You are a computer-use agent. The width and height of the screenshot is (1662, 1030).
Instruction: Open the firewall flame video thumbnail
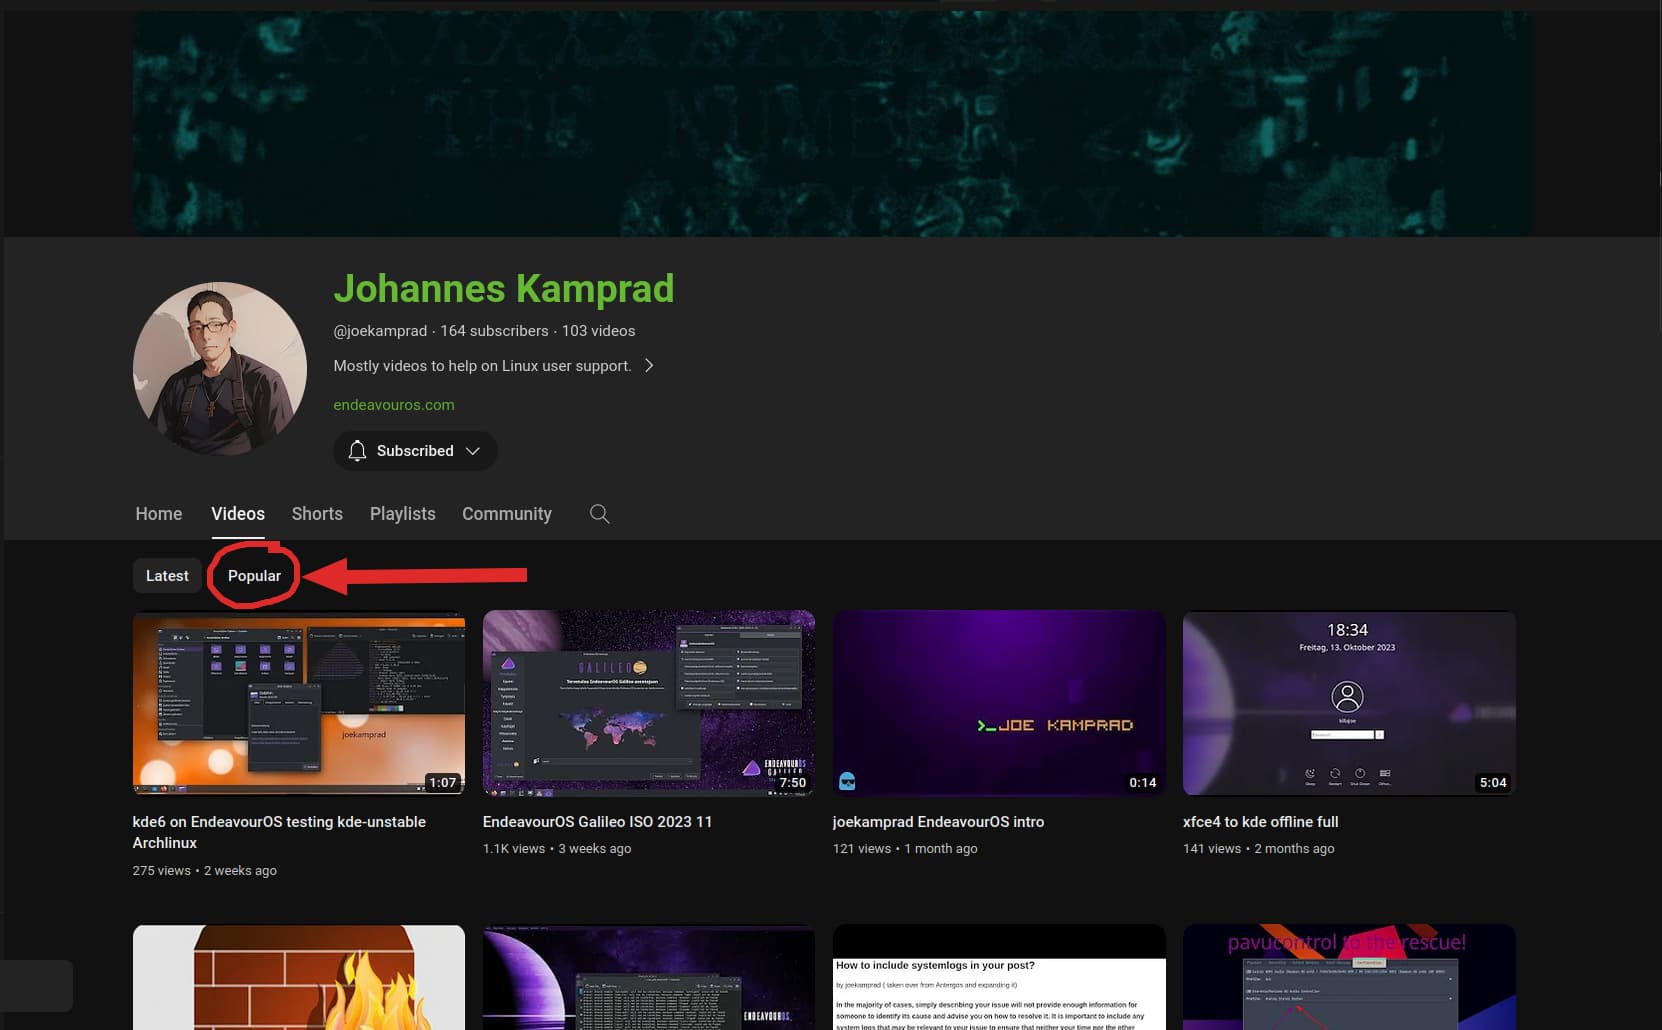(299, 977)
